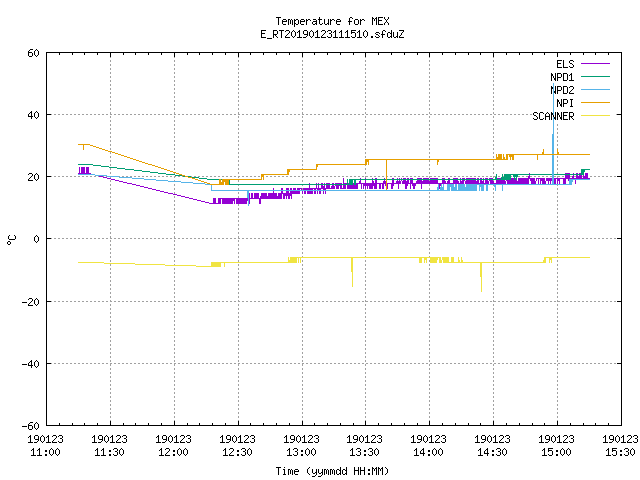
Task: Click the y-axis label -40
Action: coord(31,364)
